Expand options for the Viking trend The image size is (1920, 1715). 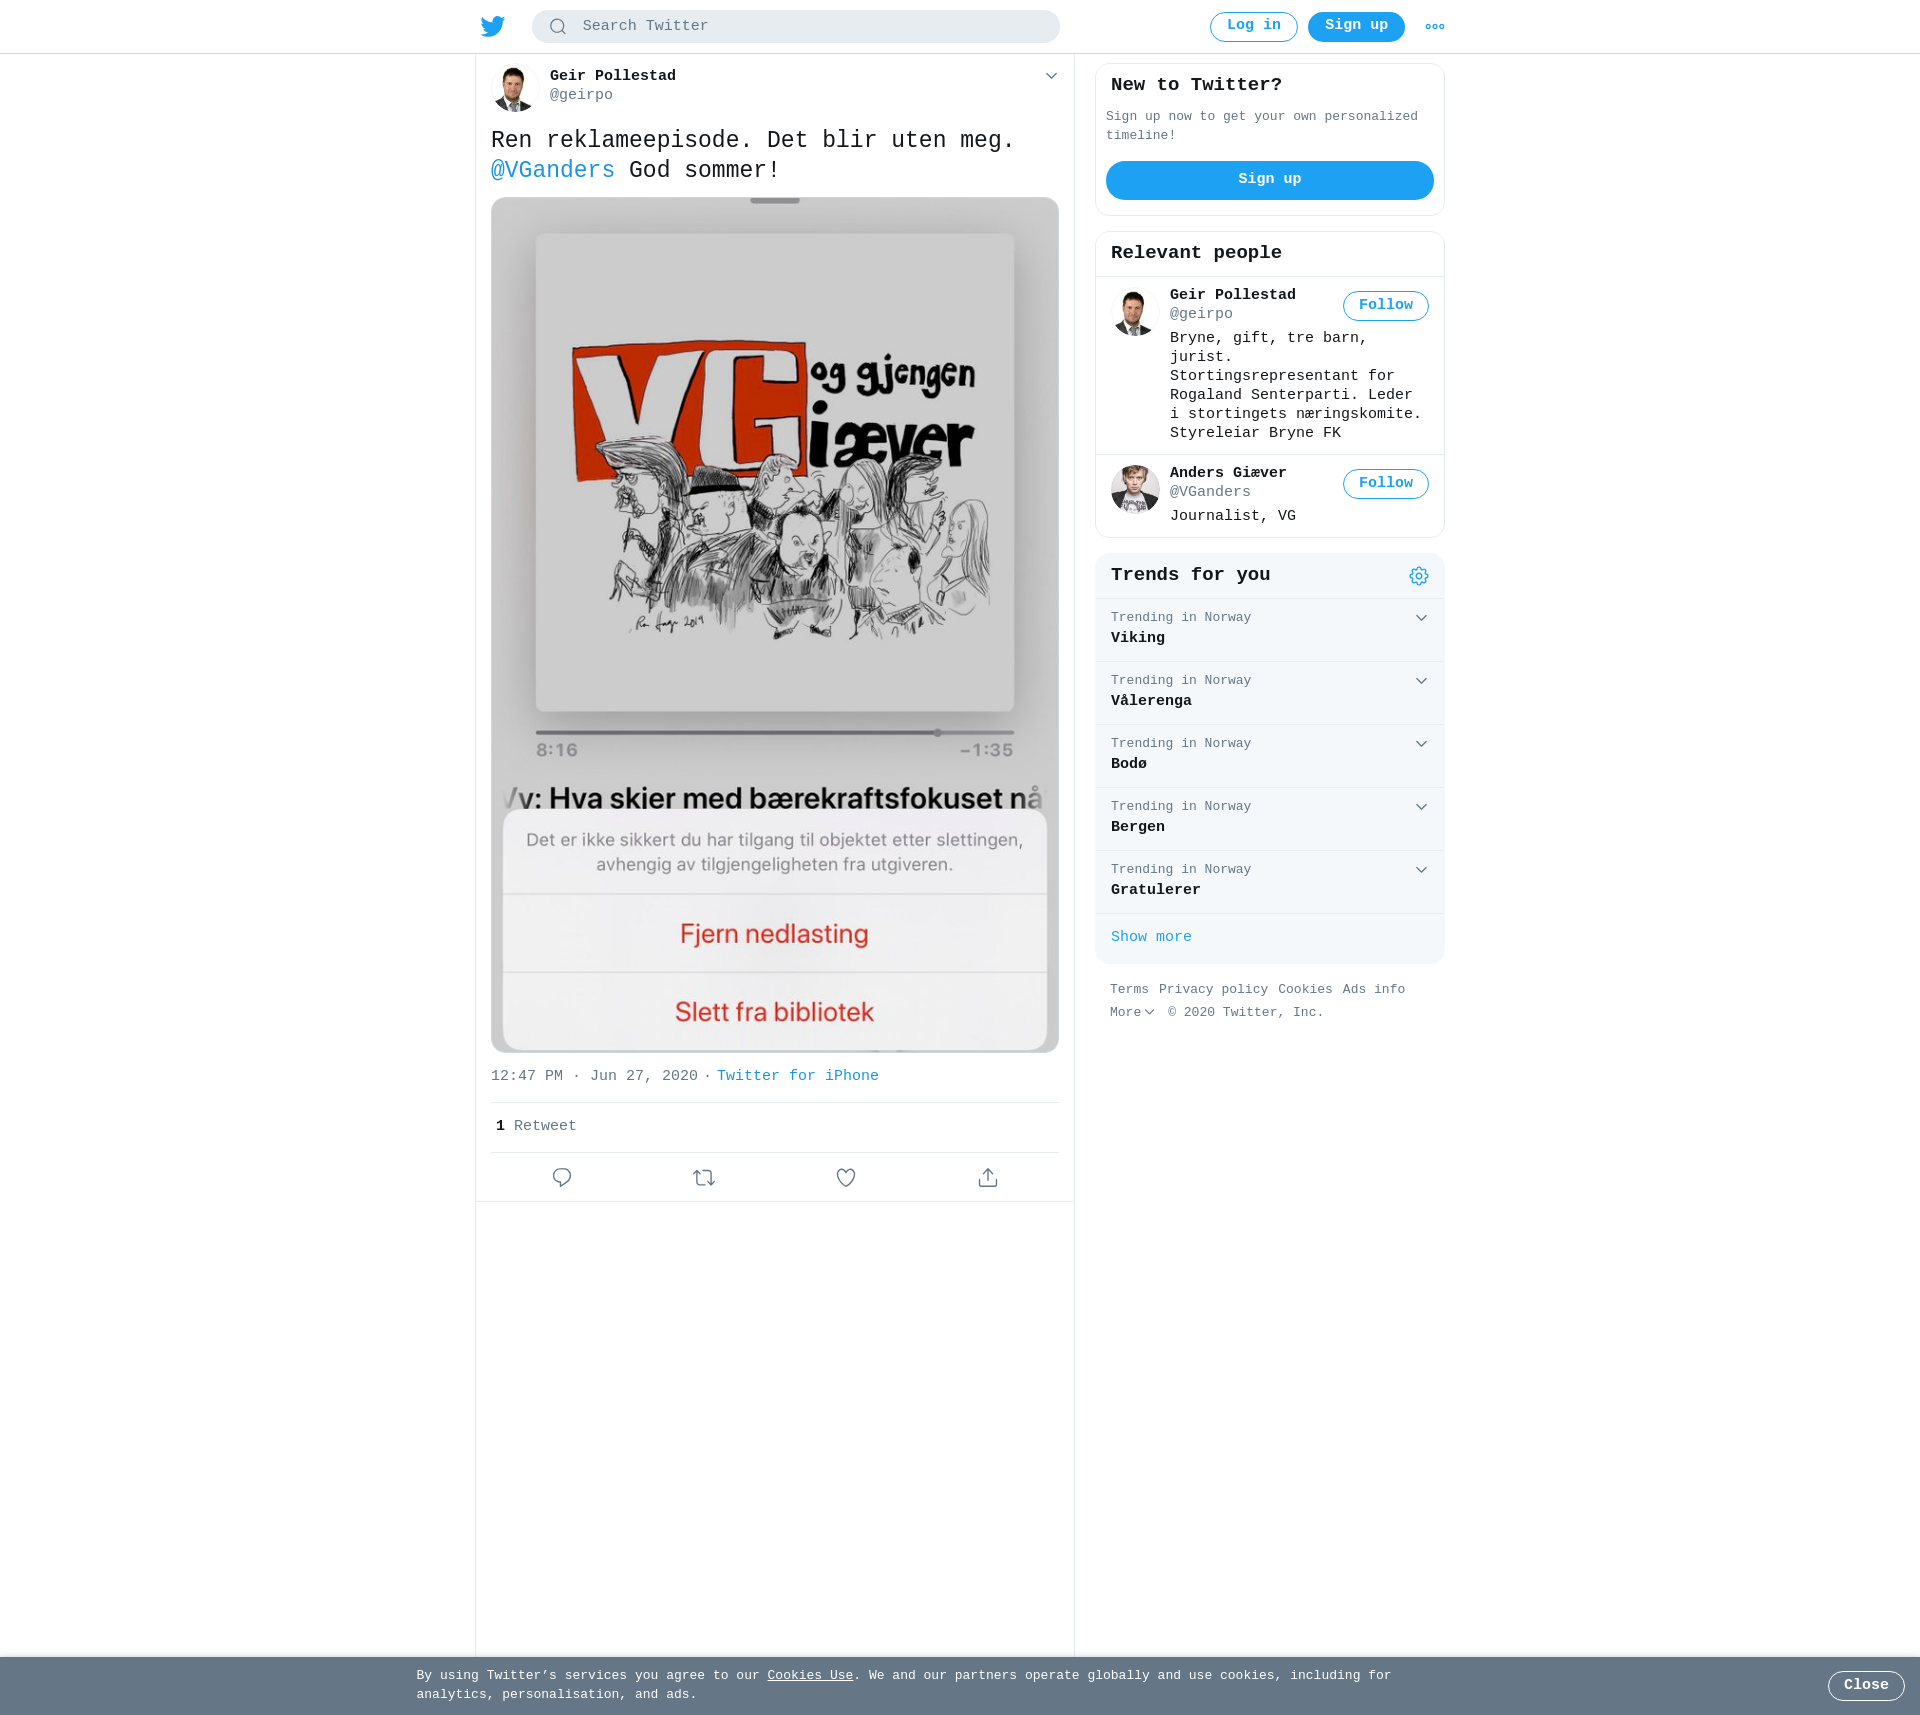pyautogui.click(x=1421, y=618)
